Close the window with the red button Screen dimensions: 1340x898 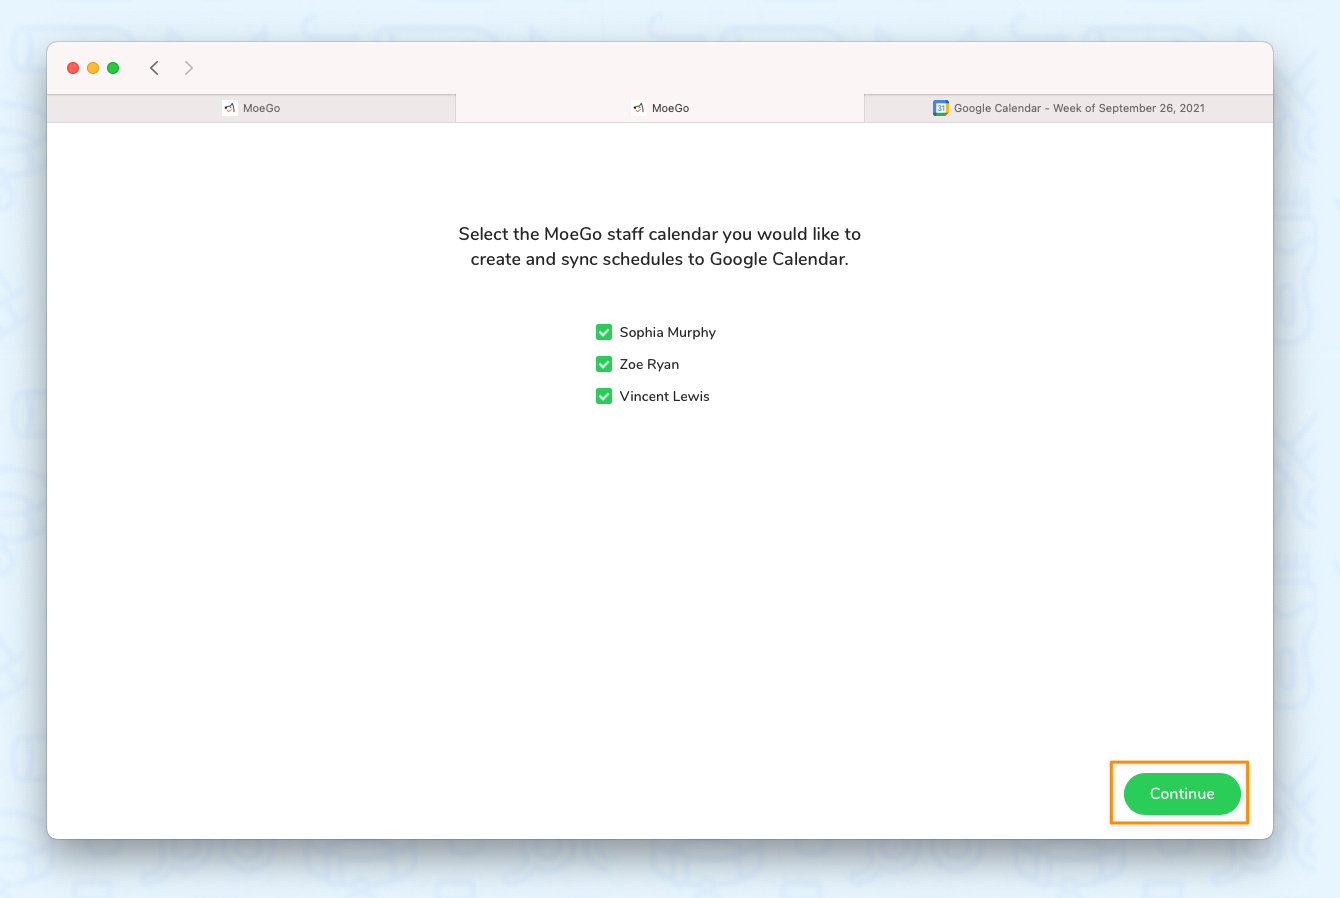coord(73,68)
